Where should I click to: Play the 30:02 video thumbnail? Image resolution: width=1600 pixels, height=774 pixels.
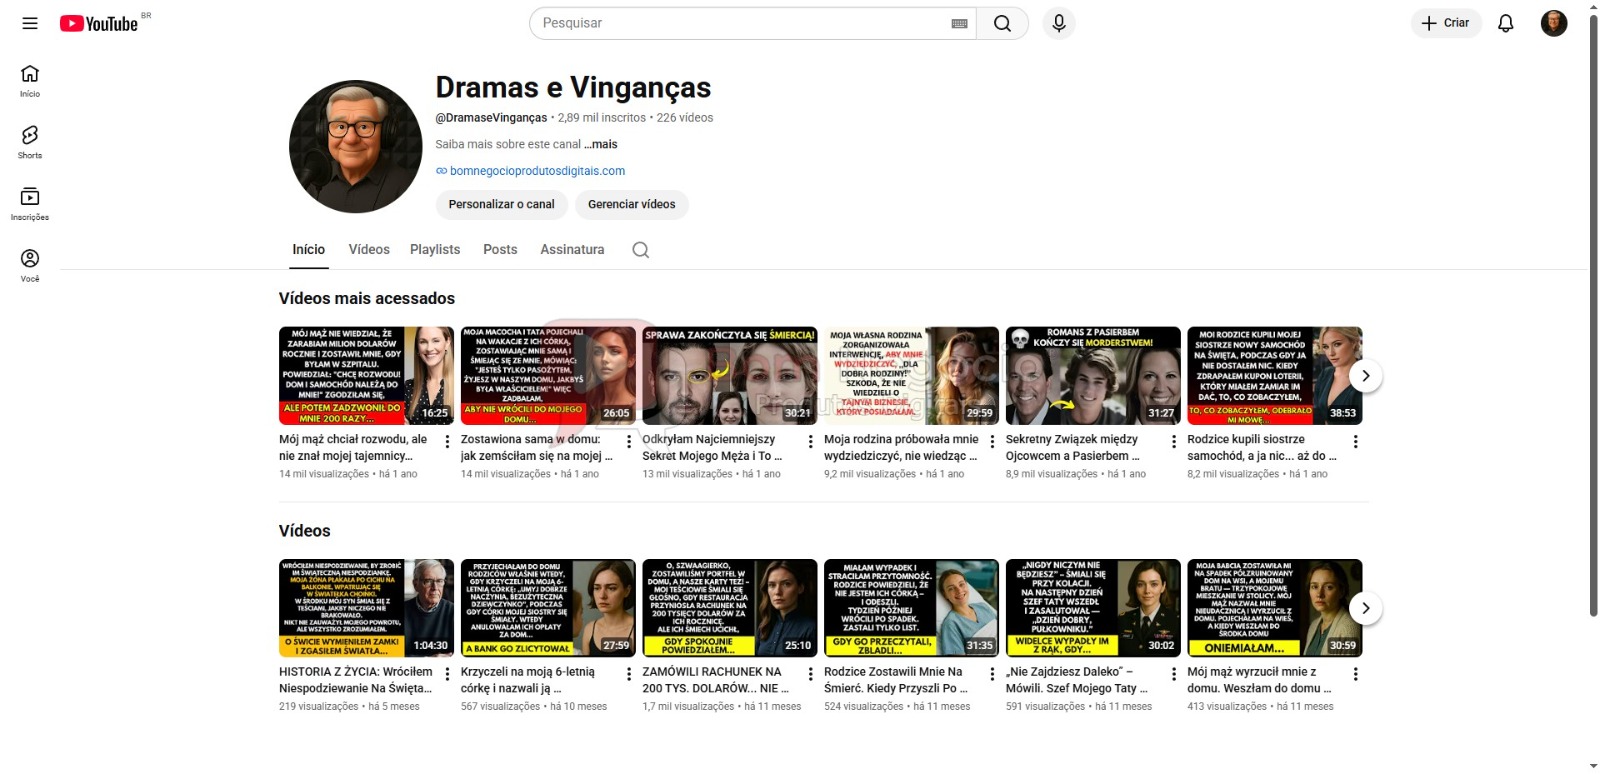pyautogui.click(x=1093, y=608)
